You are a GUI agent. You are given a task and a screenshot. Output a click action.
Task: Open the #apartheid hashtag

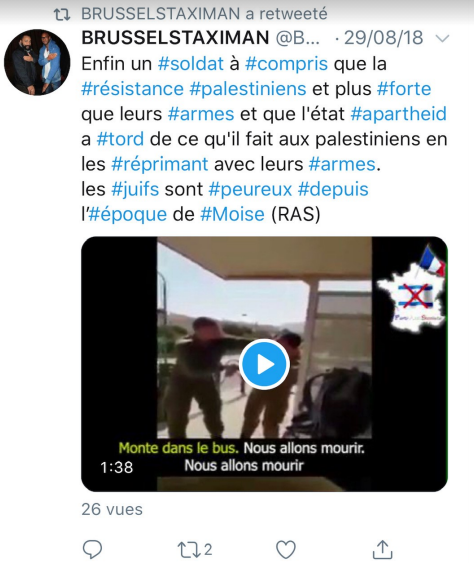pyautogui.click(x=399, y=114)
